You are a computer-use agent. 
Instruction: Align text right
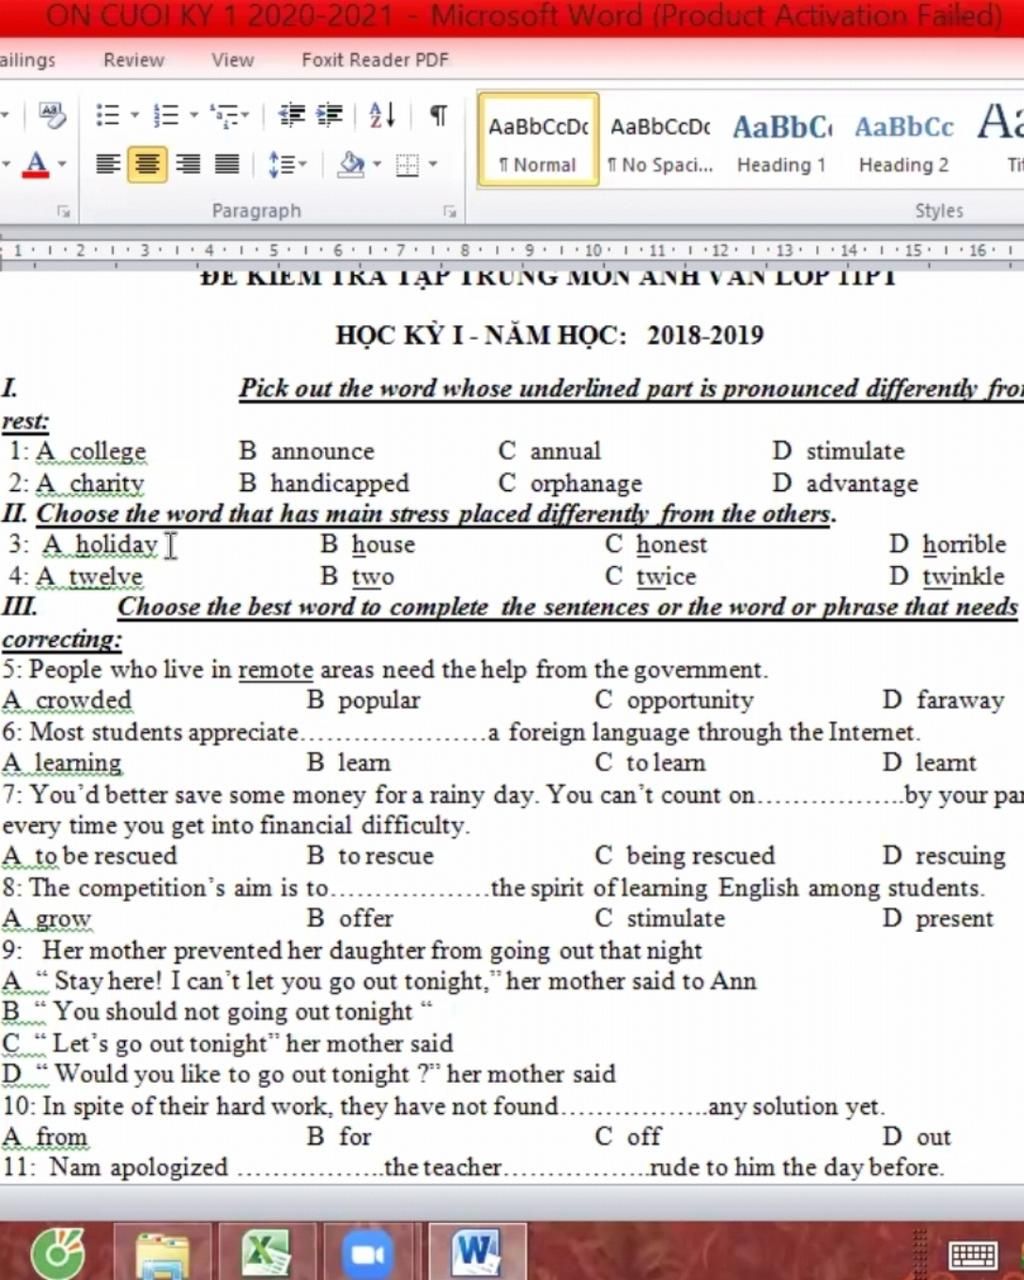(188, 163)
